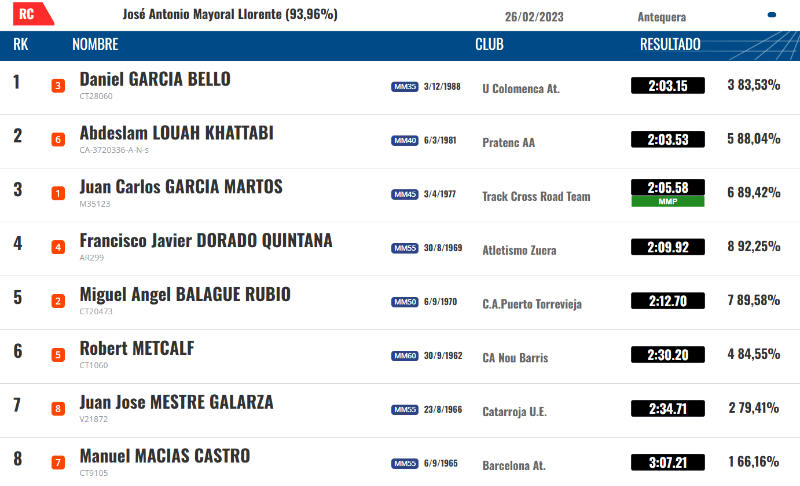This screenshot has width=800, height=486.
Task: Click the CLUB column header
Action: (x=489, y=44)
